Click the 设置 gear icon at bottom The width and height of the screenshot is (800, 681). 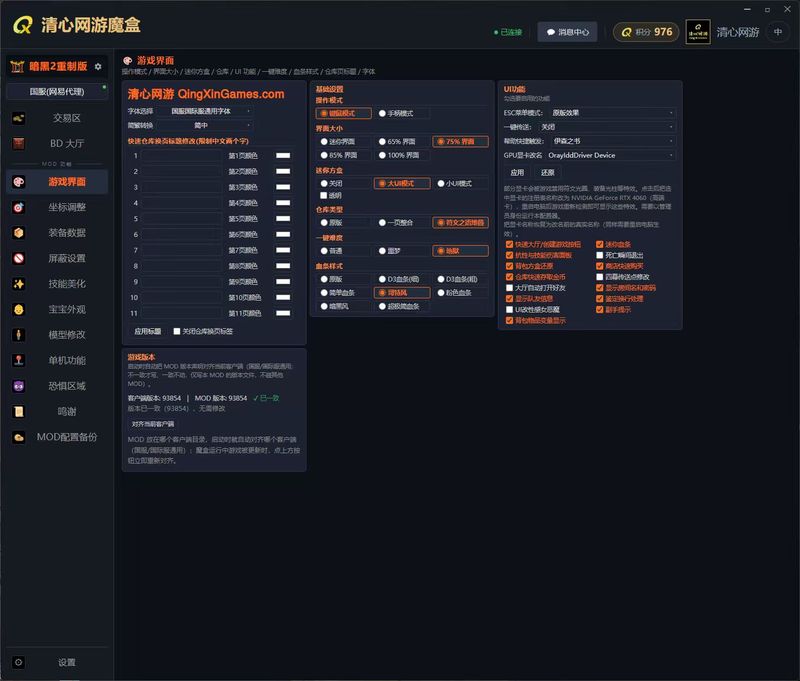point(18,663)
